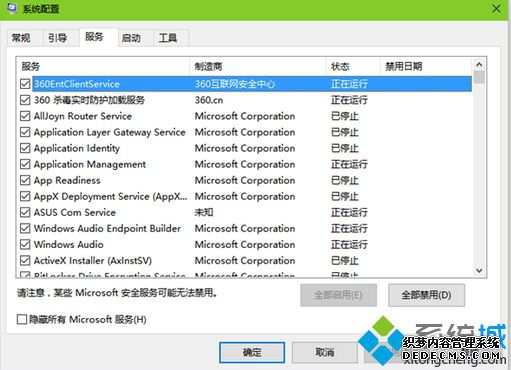This screenshot has height=370, width=511.
Task: Select the Application Identity service name
Action: tap(77, 148)
